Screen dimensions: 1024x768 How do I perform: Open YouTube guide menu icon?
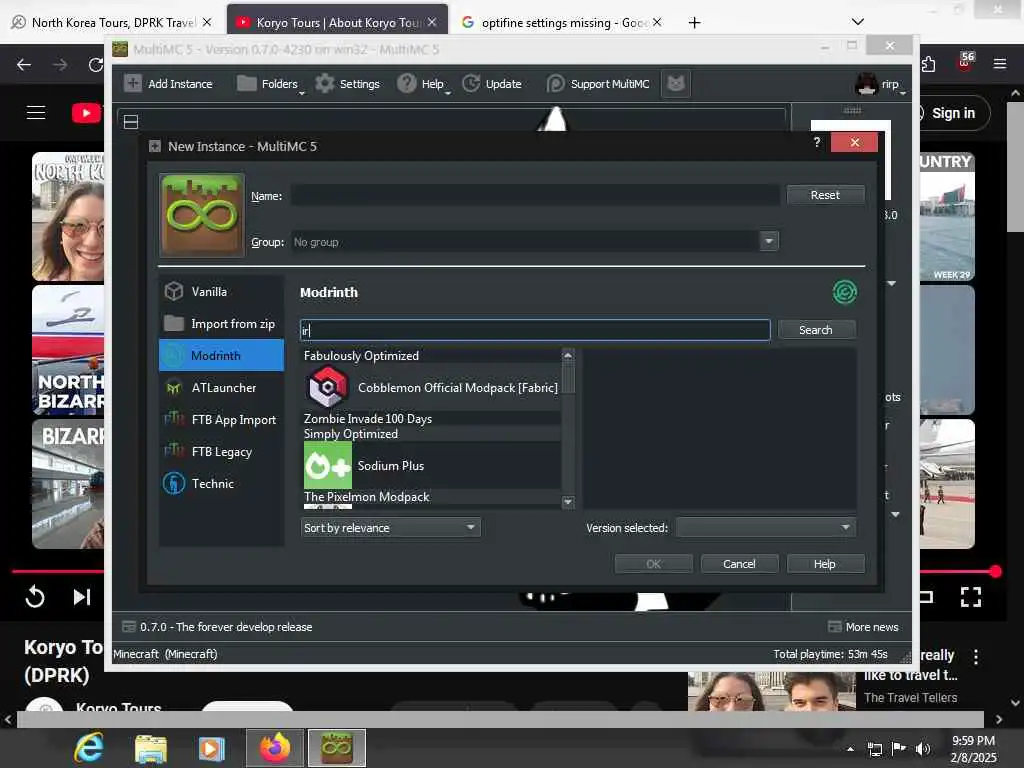click(36, 112)
